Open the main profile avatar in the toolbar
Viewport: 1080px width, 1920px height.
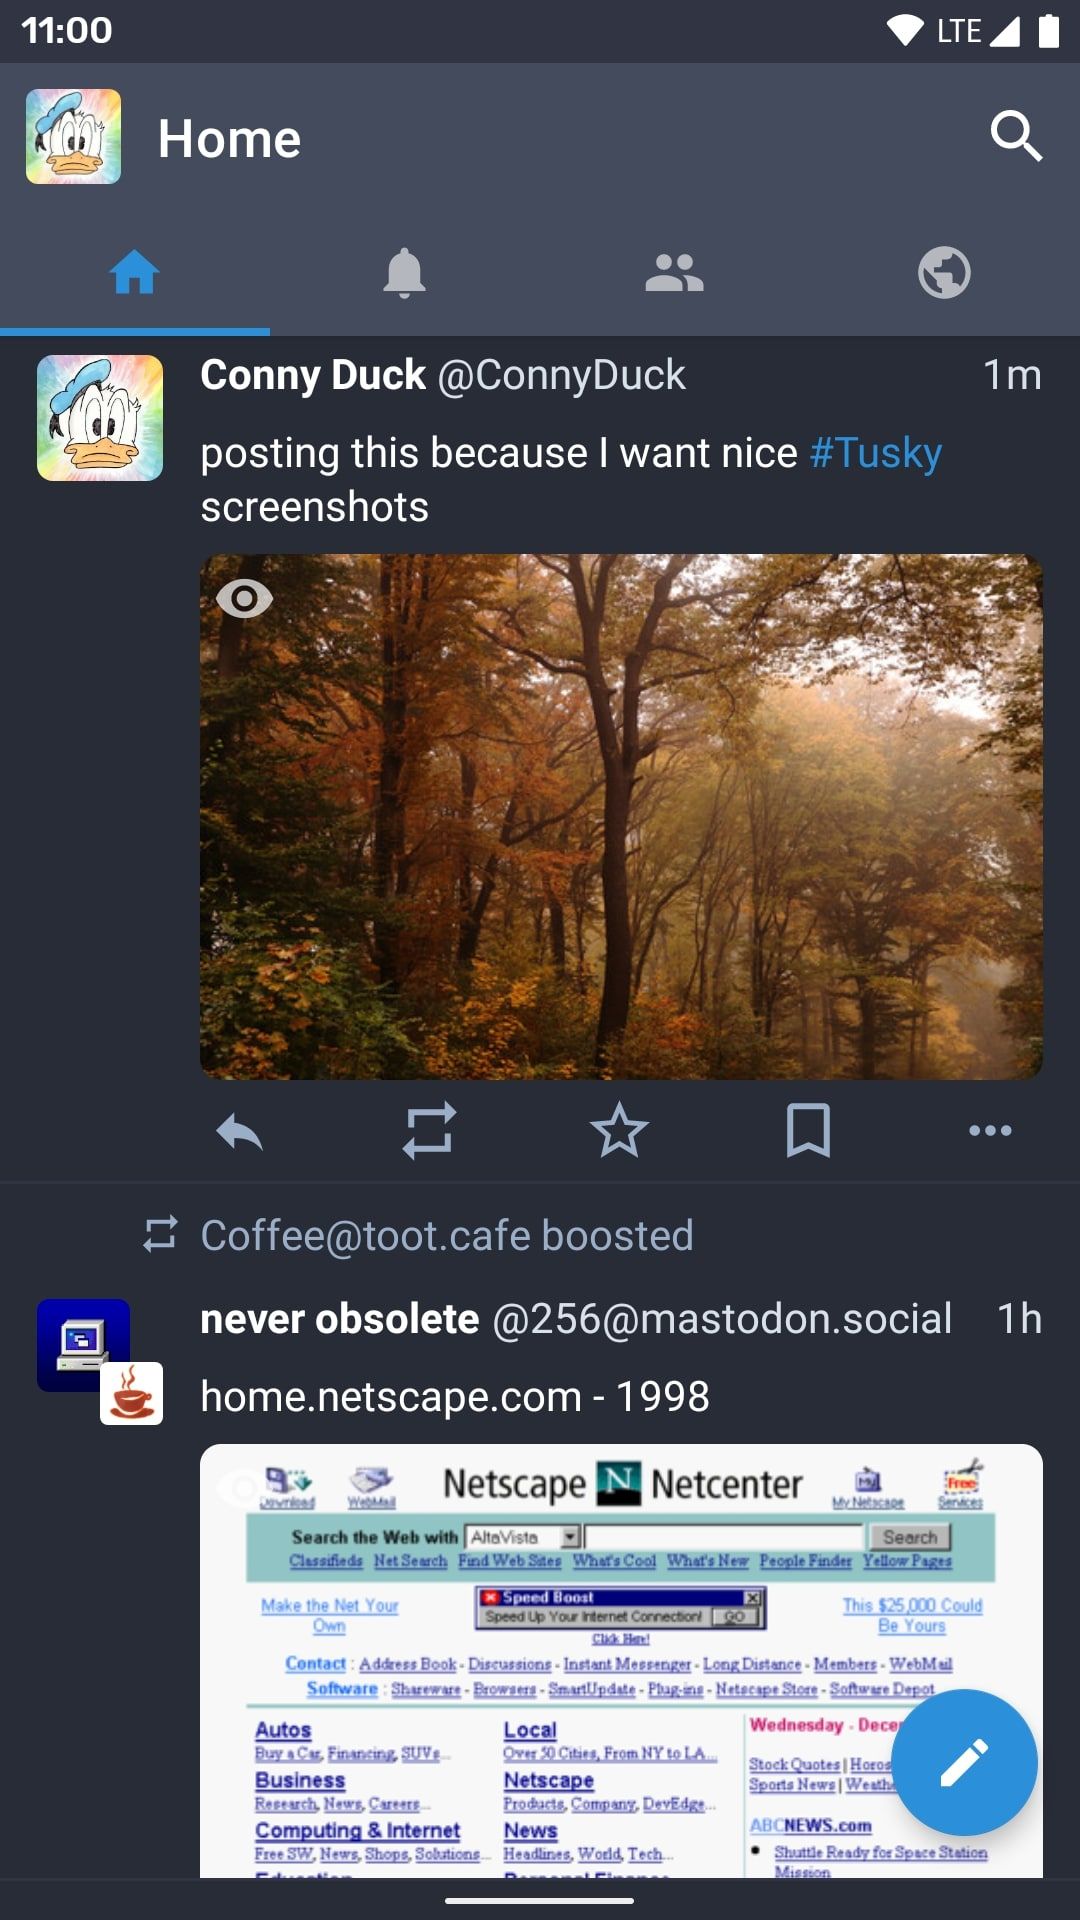point(71,135)
